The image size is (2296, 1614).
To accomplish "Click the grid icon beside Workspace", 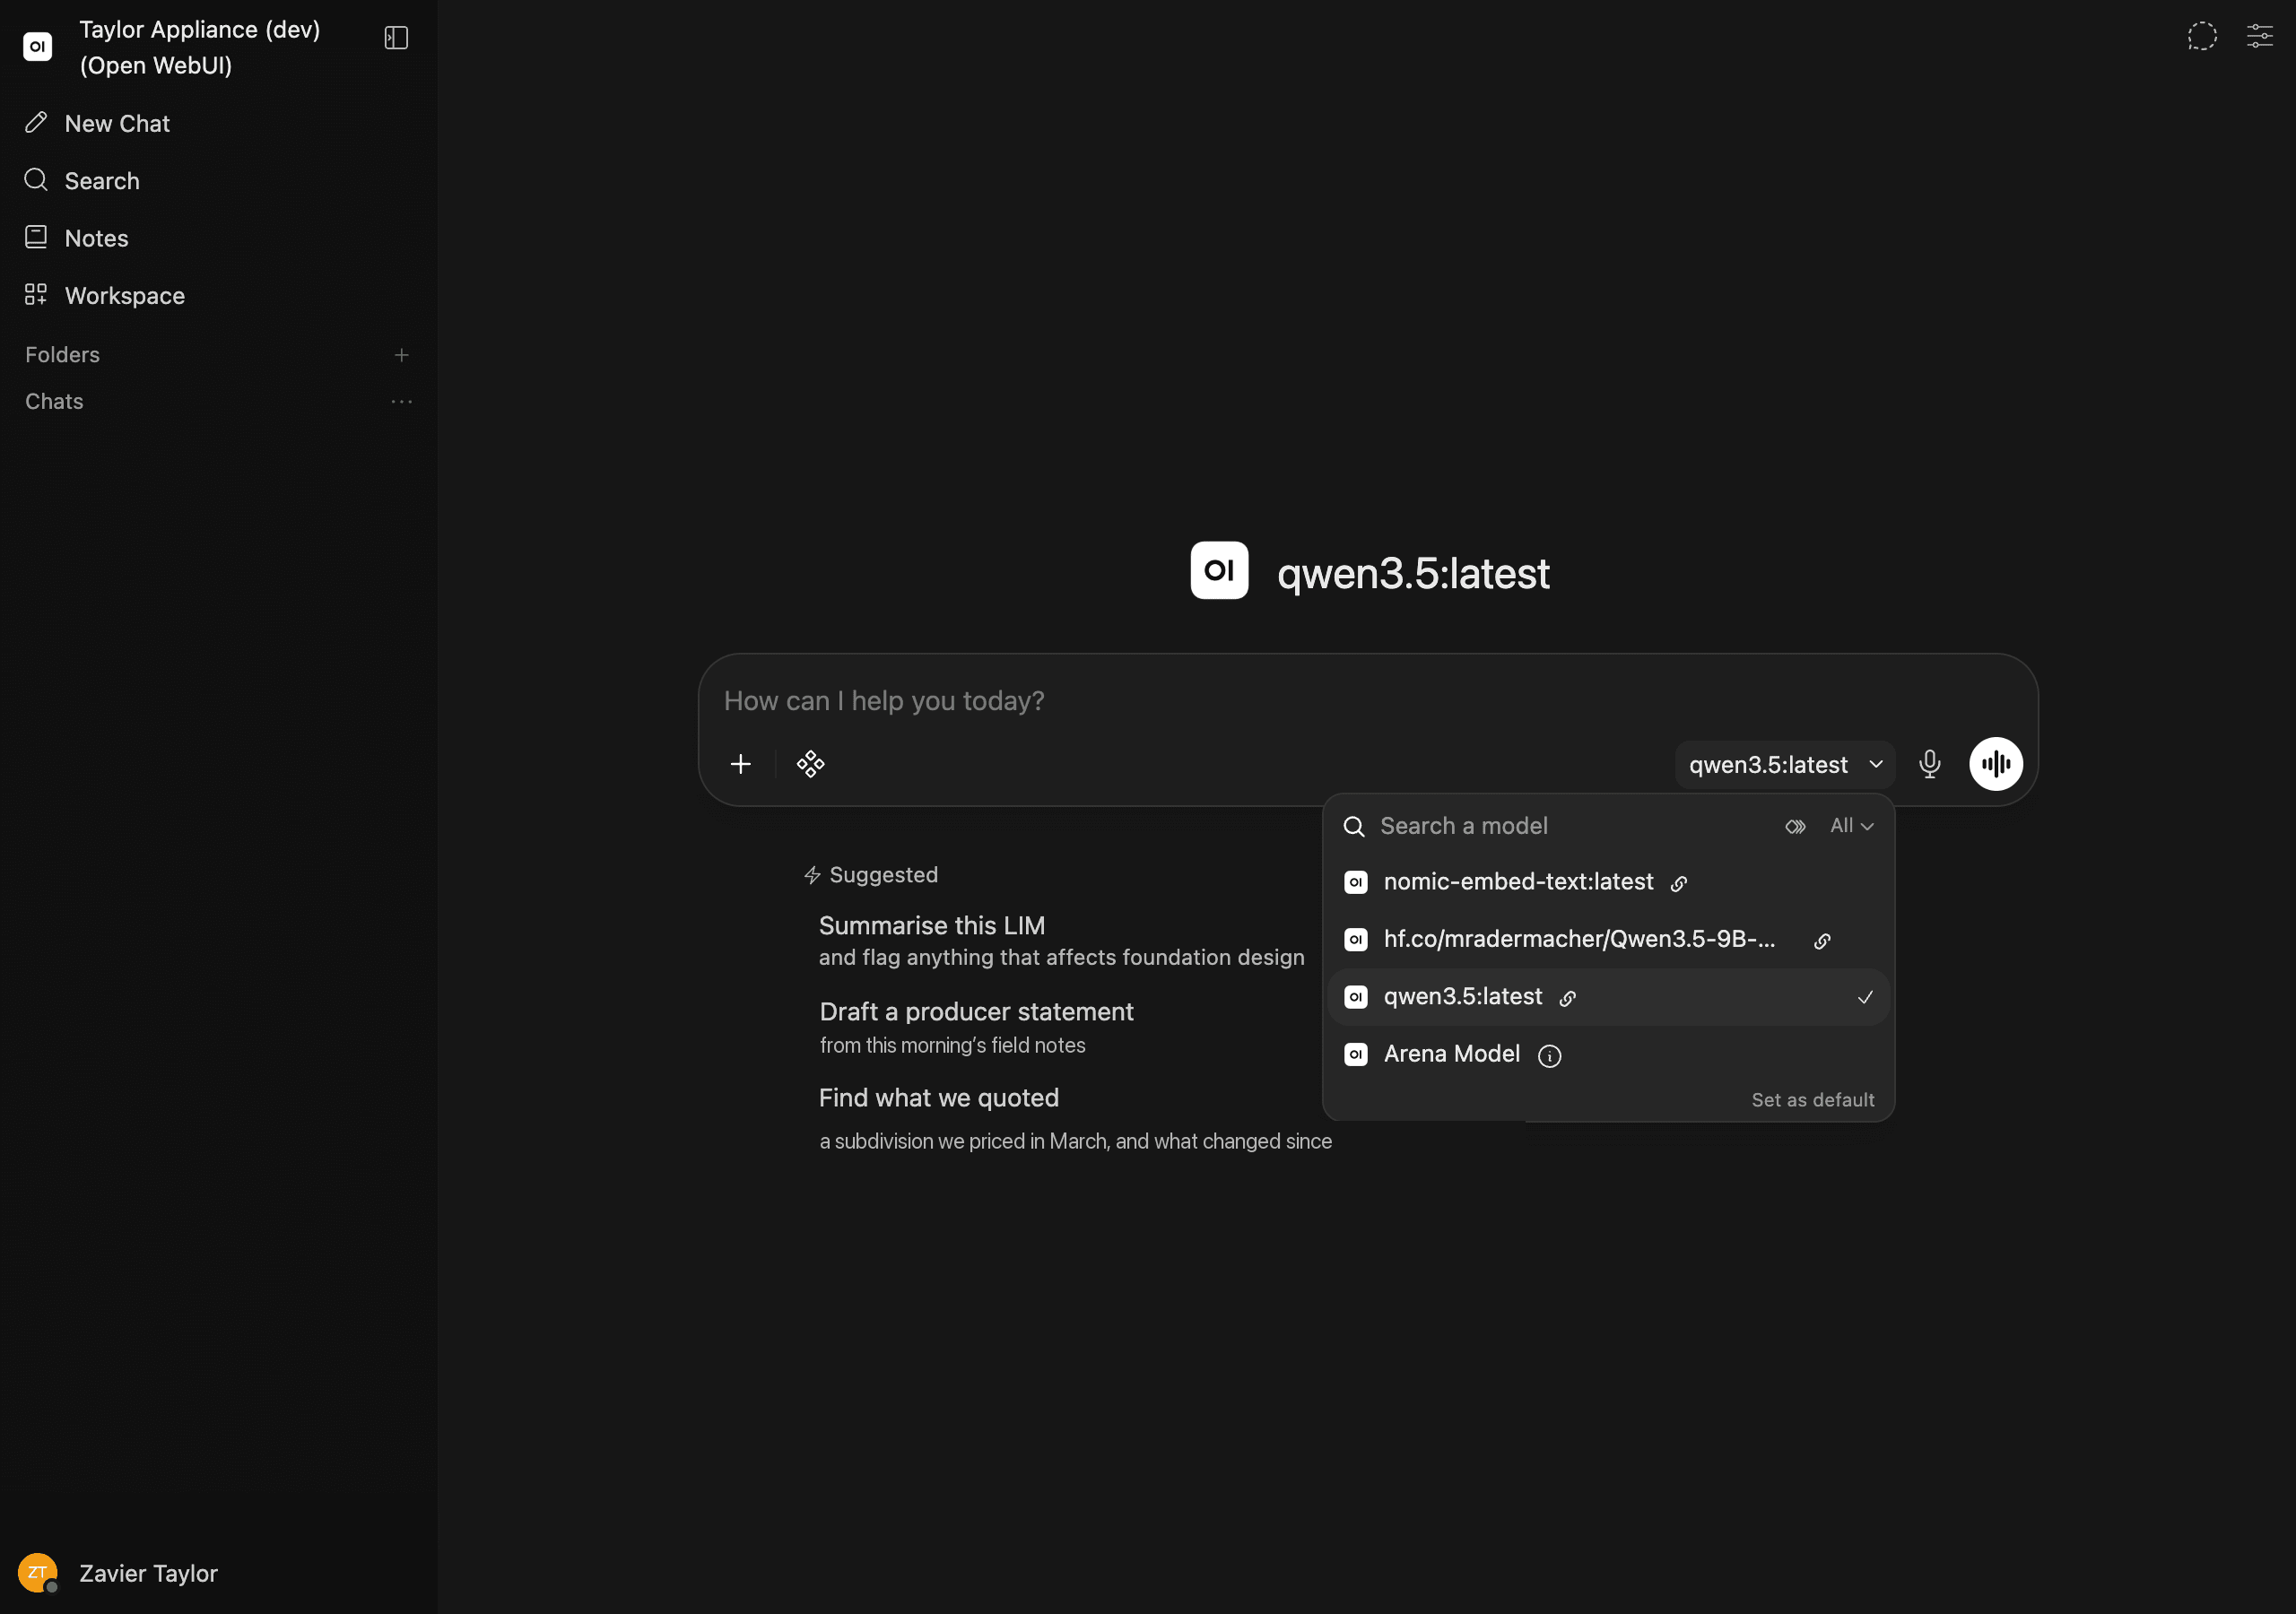I will click(x=36, y=294).
